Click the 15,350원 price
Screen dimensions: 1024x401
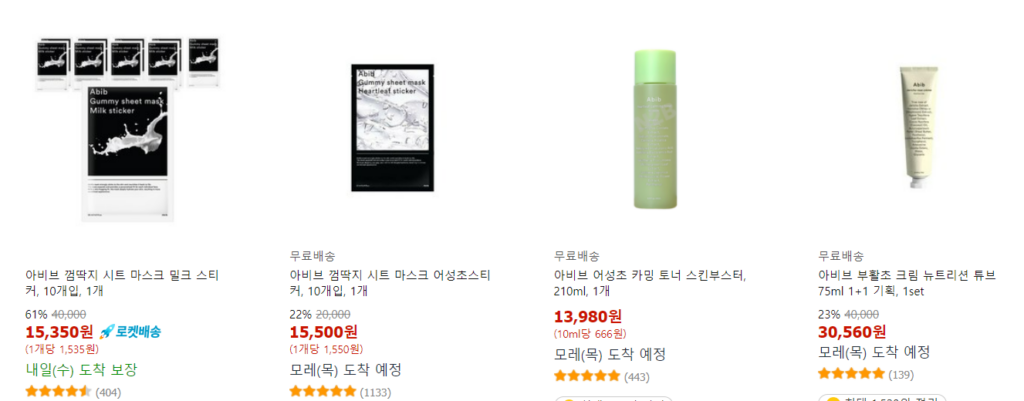click(x=59, y=332)
